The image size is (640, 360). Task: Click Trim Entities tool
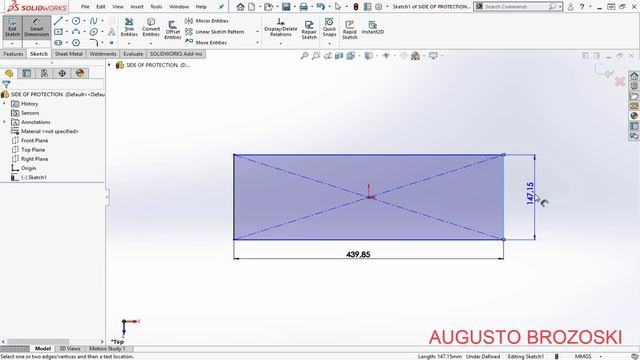tap(129, 27)
